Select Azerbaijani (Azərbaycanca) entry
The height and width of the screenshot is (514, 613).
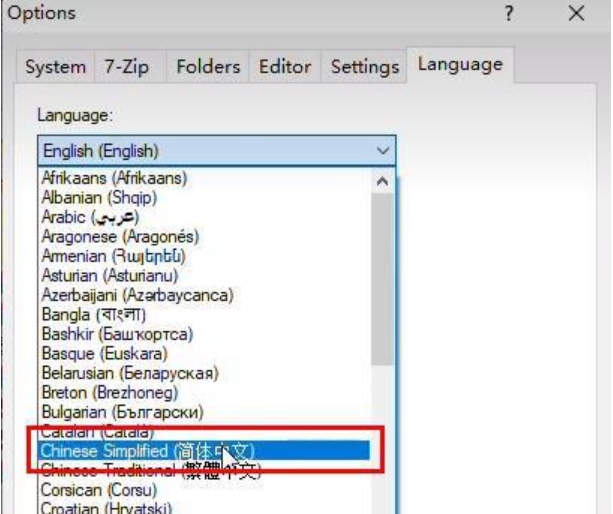tap(137, 295)
